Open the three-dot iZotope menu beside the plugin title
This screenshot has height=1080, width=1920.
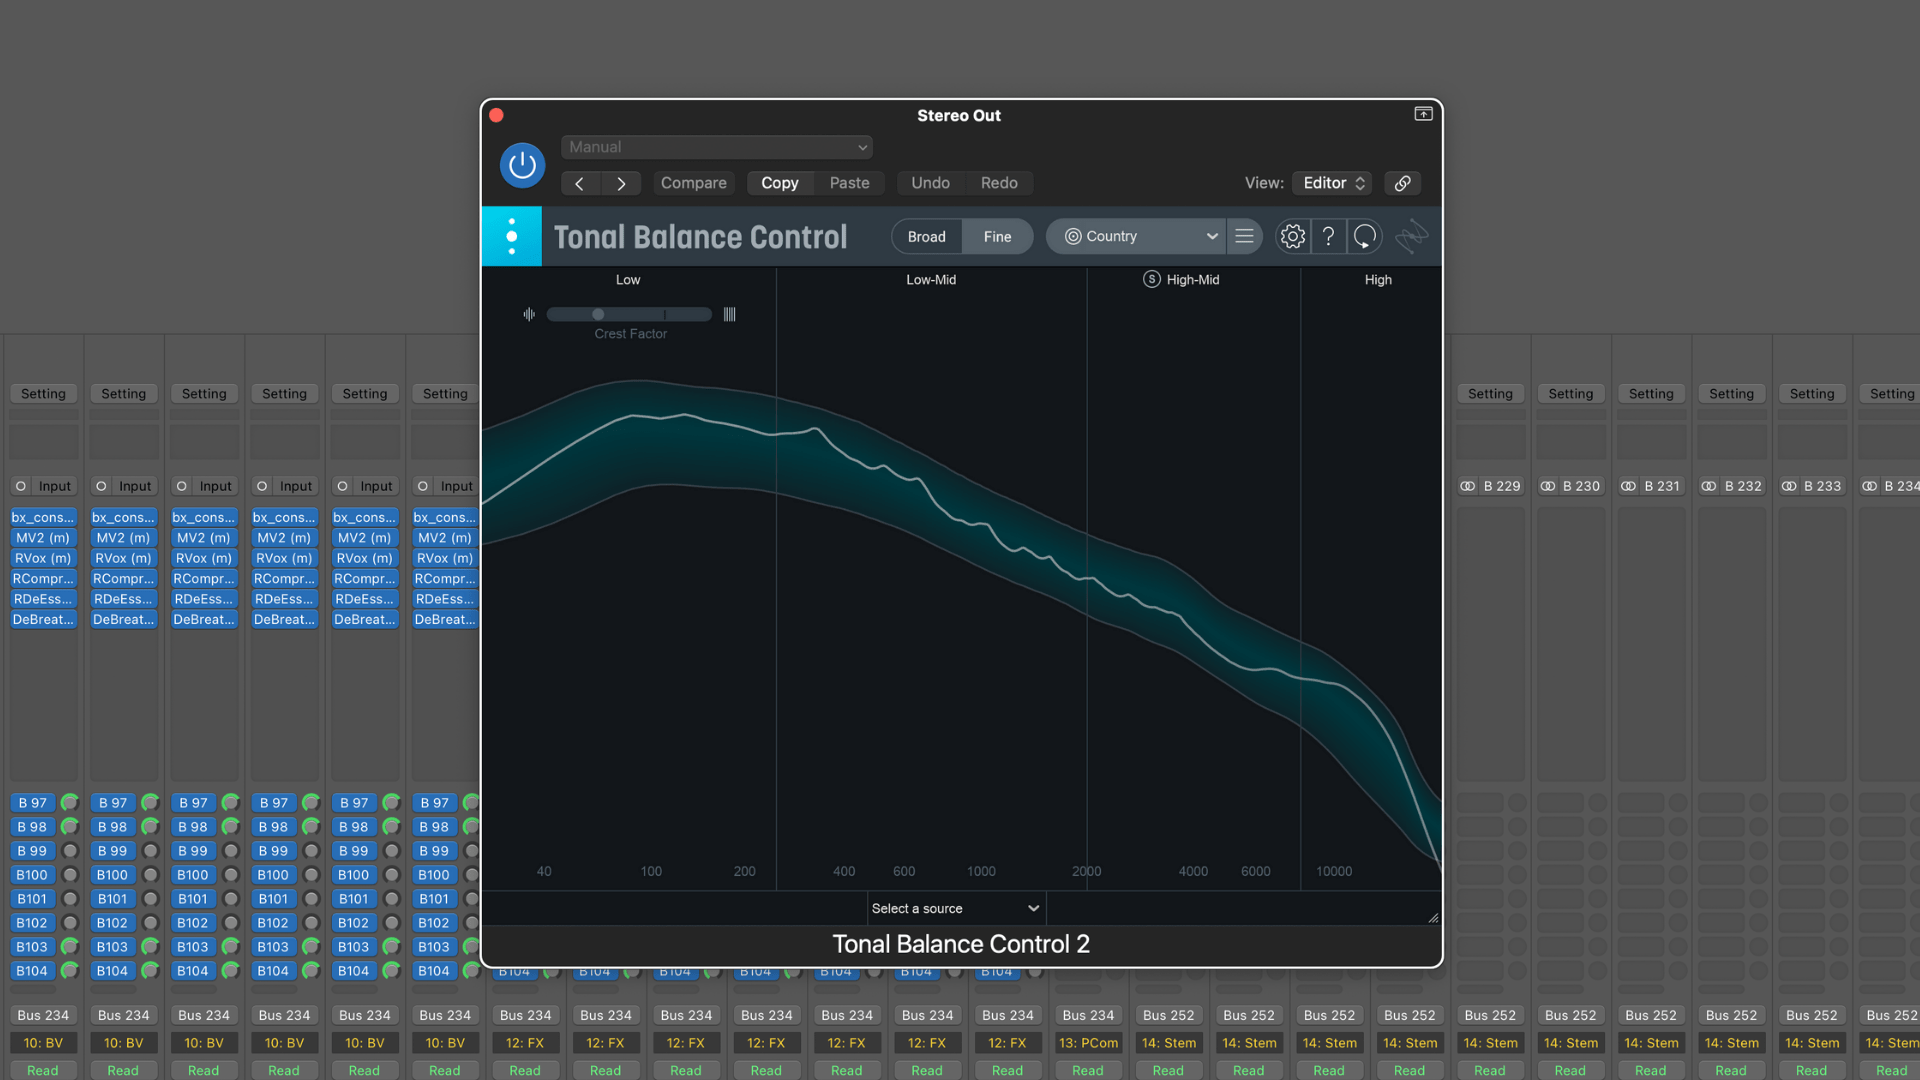coord(512,236)
